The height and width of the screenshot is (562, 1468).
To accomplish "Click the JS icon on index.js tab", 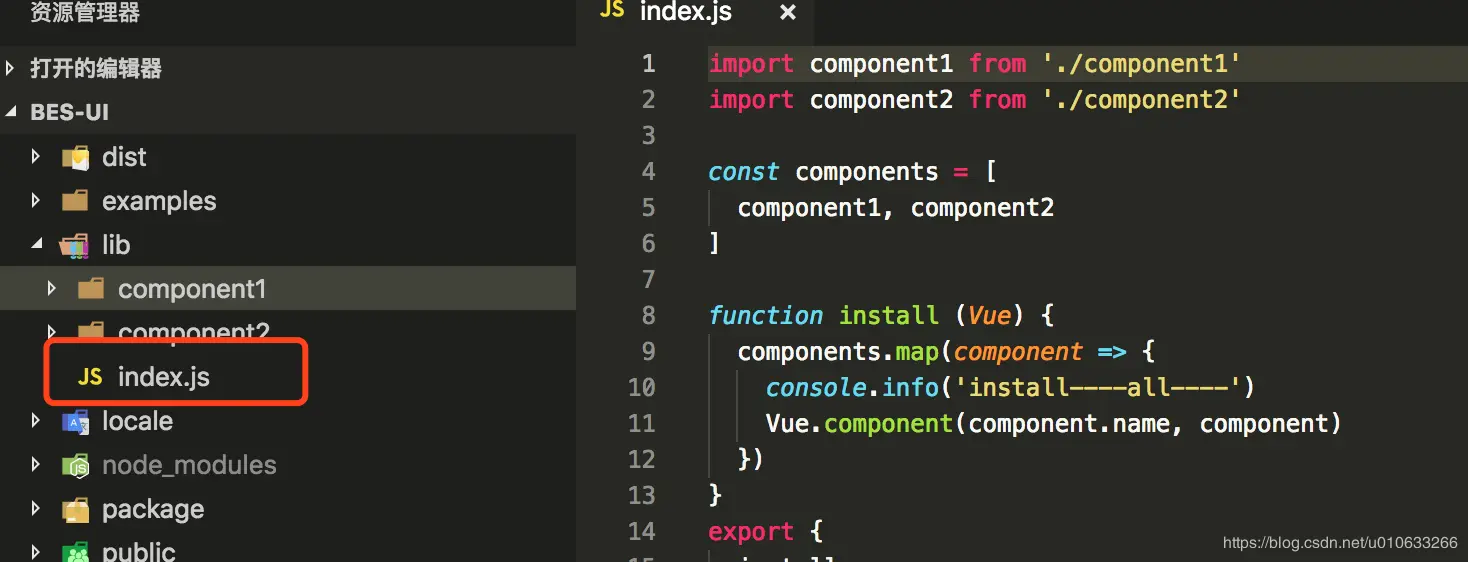I will point(612,10).
